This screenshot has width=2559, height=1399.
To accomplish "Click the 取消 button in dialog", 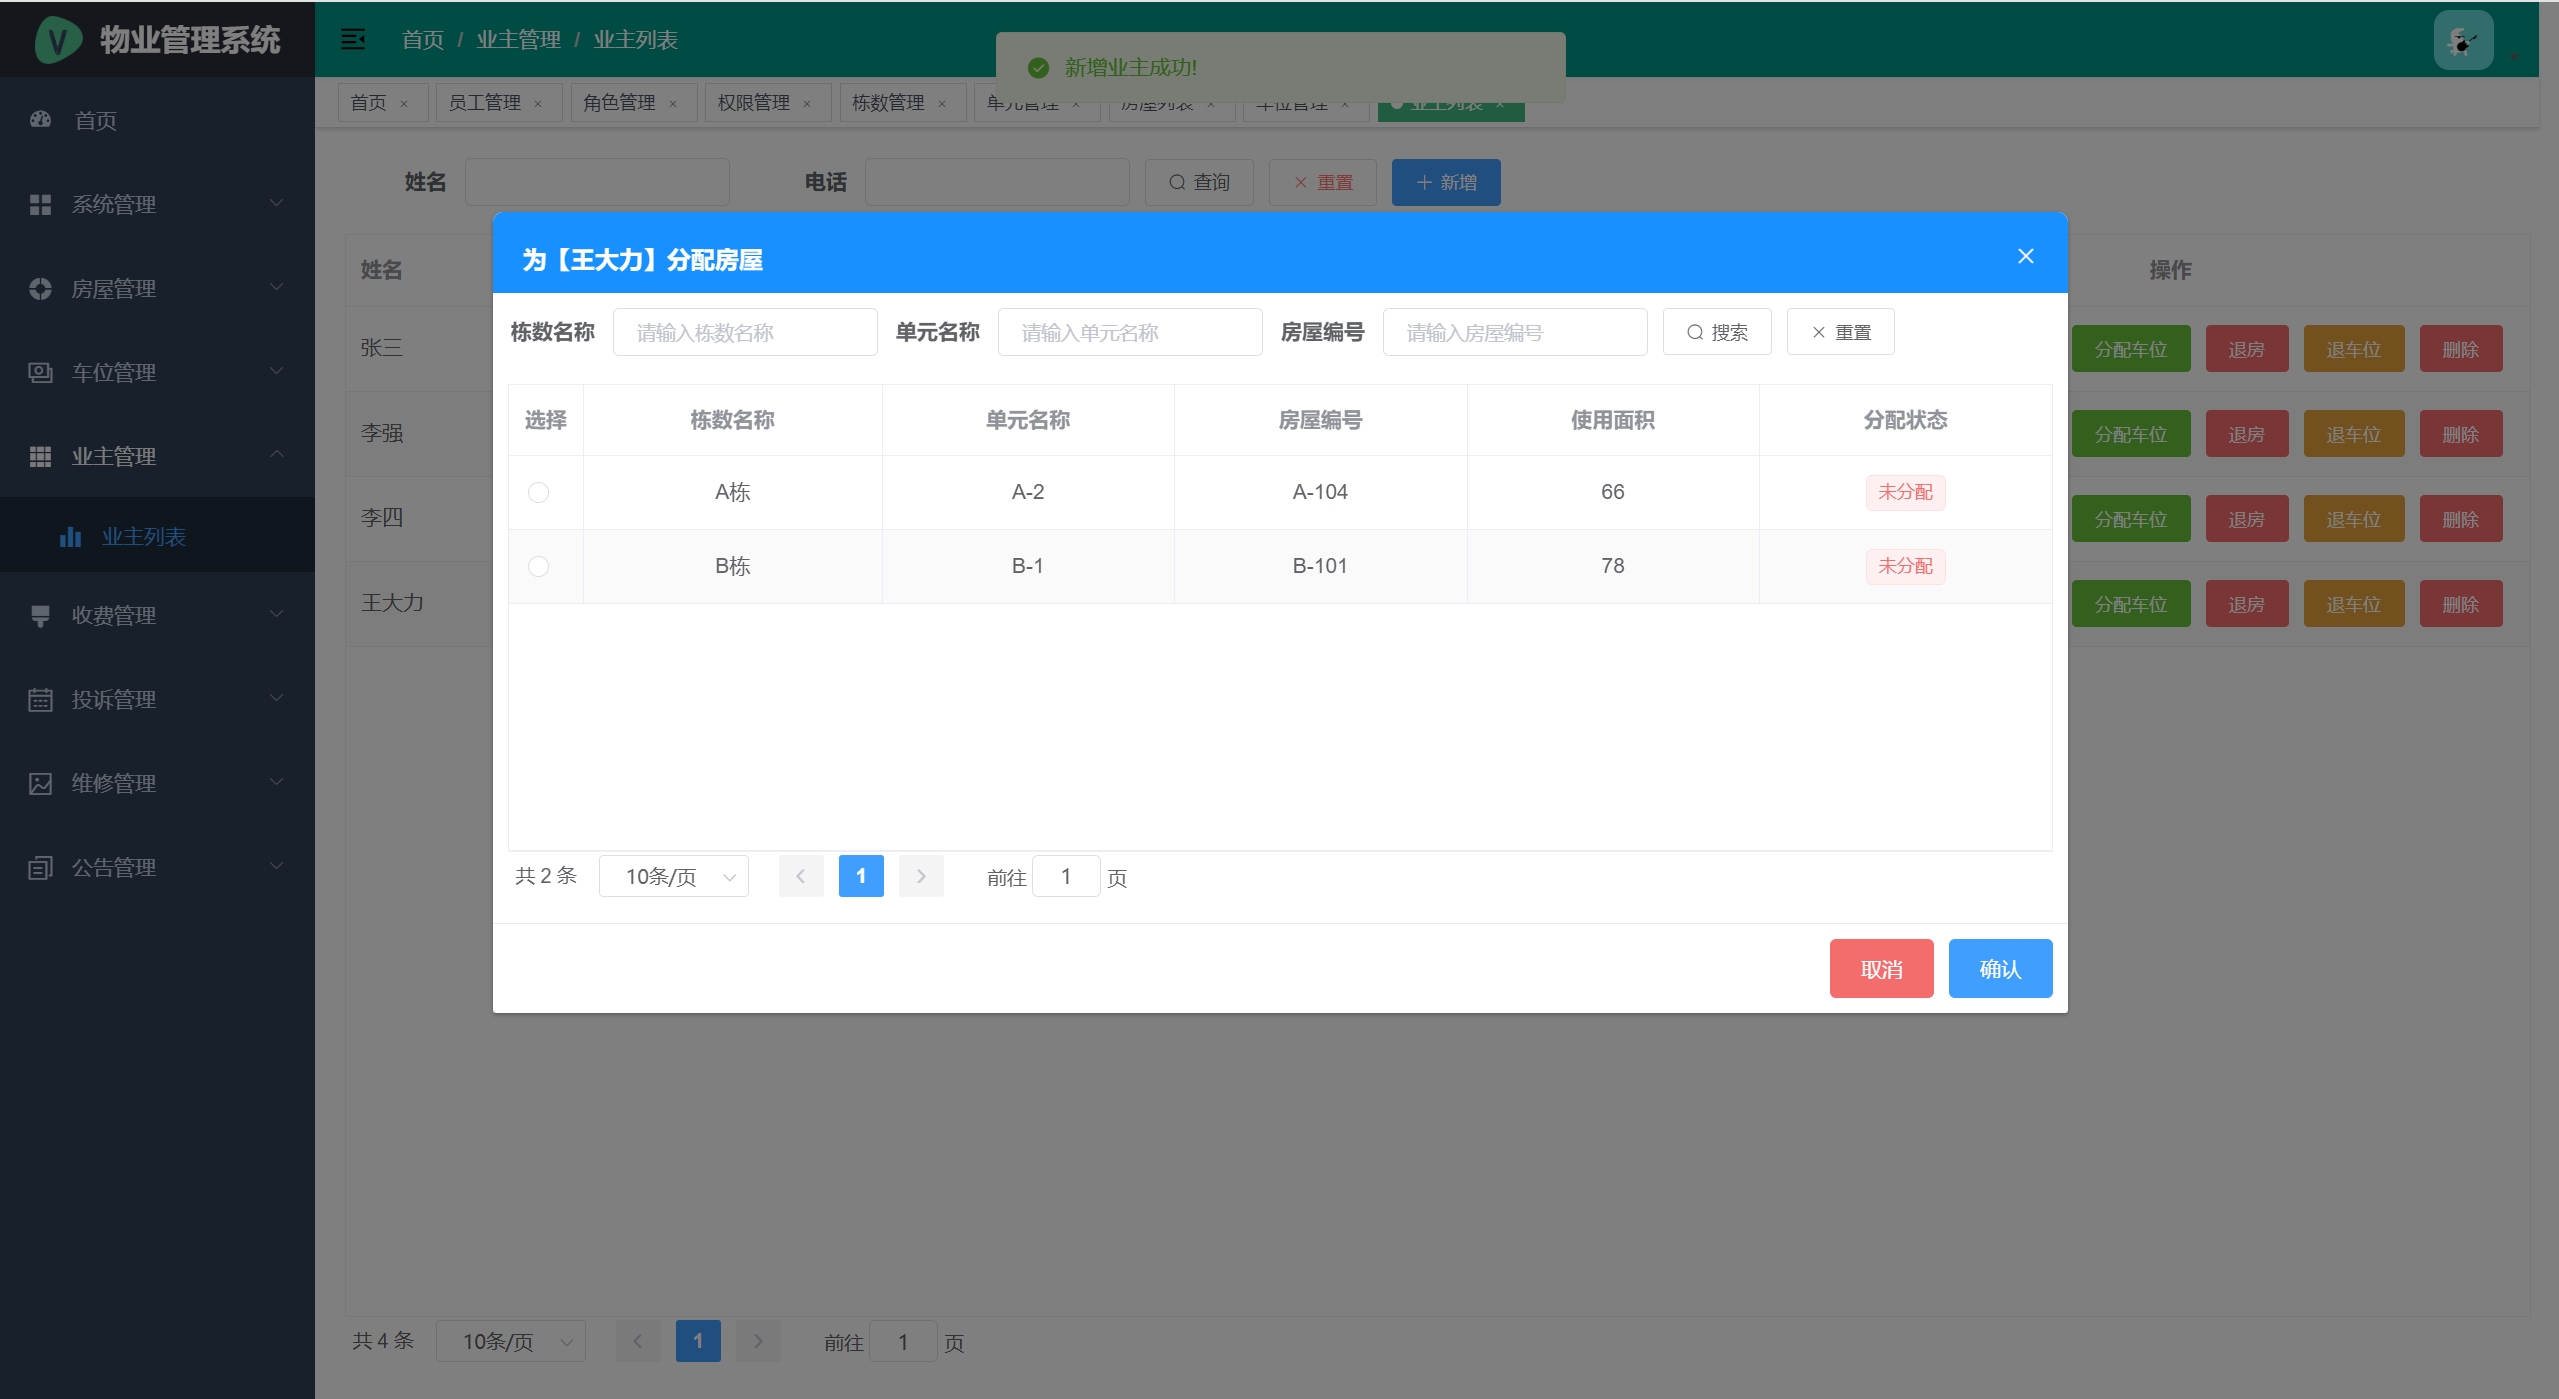I will click(1881, 968).
